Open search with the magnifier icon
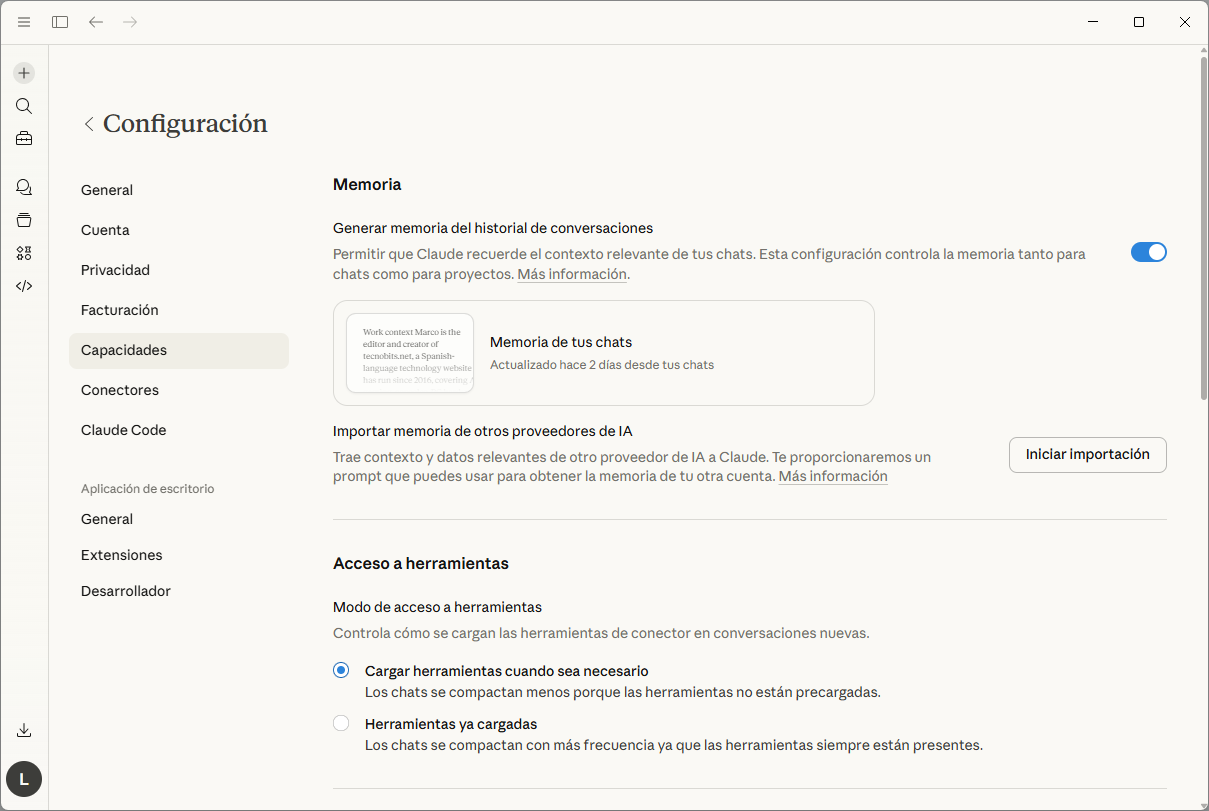The image size is (1209, 811). point(24,106)
